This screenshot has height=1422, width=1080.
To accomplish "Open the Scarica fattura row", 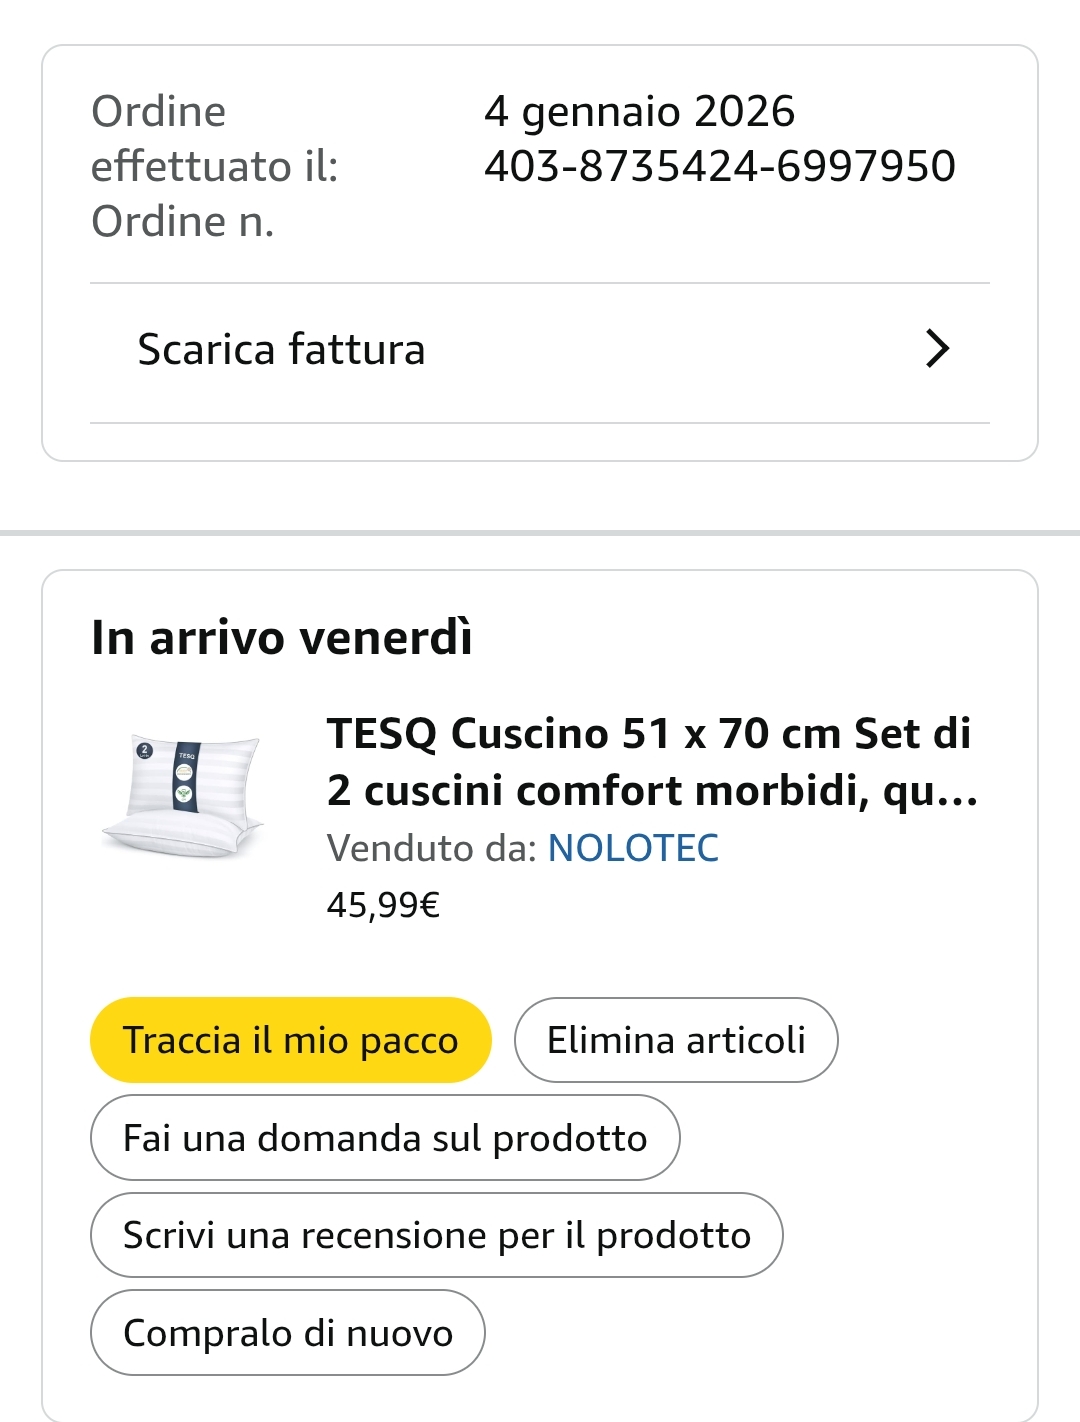I will point(281,350).
